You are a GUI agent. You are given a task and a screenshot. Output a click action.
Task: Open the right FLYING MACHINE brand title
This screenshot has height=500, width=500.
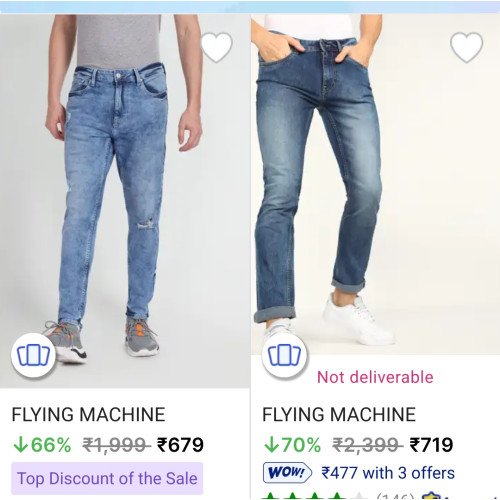pyautogui.click(x=339, y=415)
